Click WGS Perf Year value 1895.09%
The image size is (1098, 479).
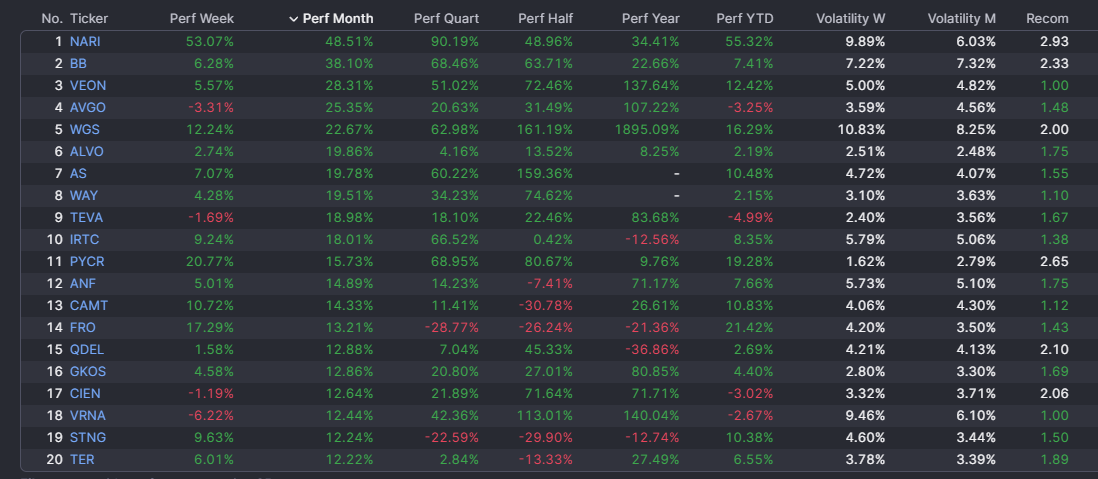[x=647, y=130]
